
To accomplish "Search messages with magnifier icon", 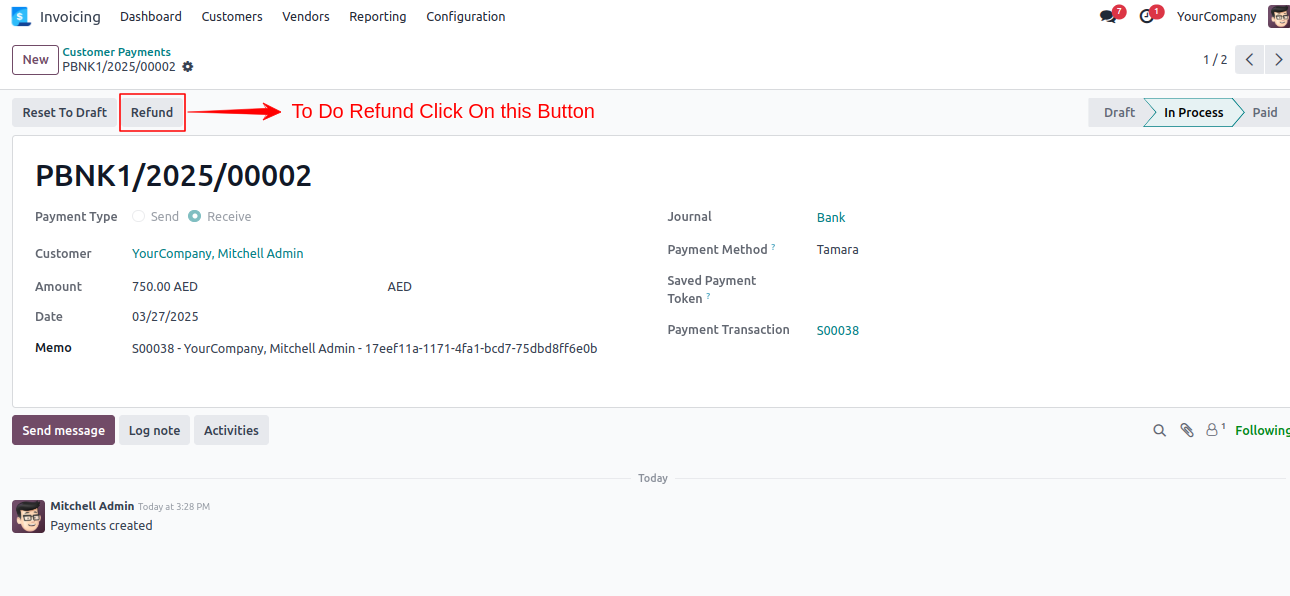I will click(x=1160, y=430).
